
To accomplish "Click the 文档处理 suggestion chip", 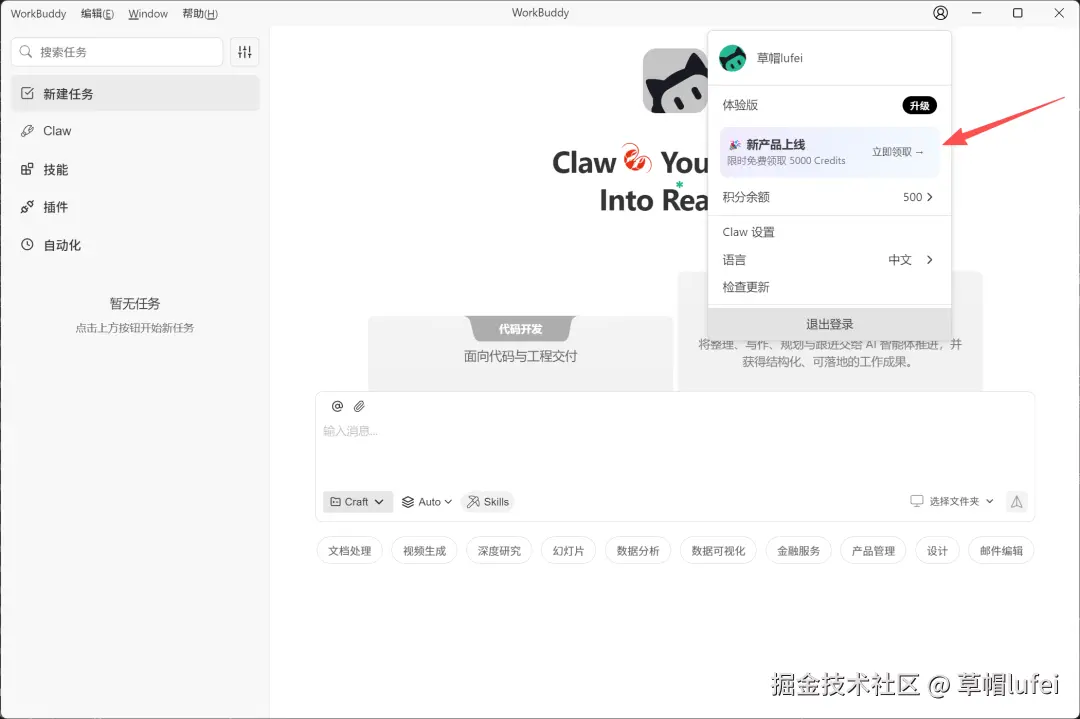I will tap(349, 551).
